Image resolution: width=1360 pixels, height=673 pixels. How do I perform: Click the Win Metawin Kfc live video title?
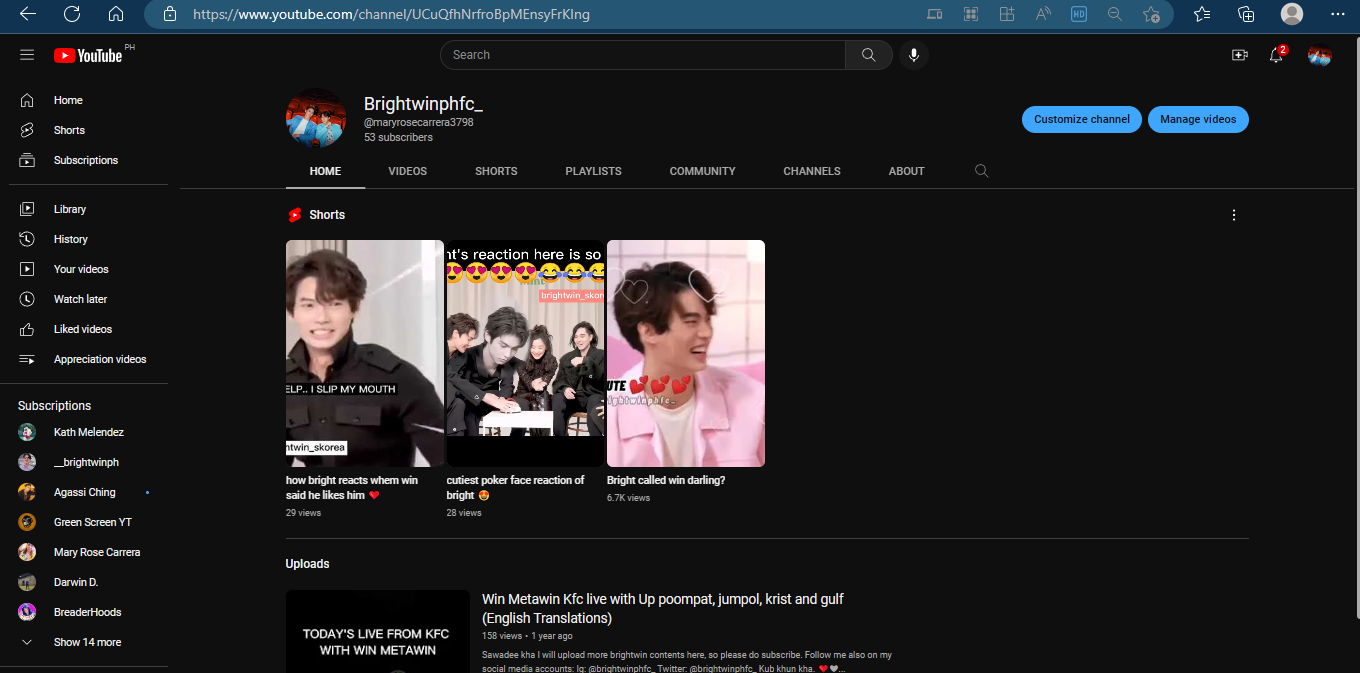pyautogui.click(x=663, y=608)
